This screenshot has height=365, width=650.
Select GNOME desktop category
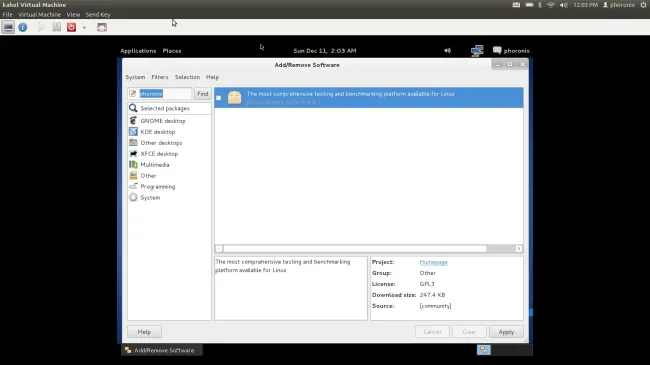[169, 121]
